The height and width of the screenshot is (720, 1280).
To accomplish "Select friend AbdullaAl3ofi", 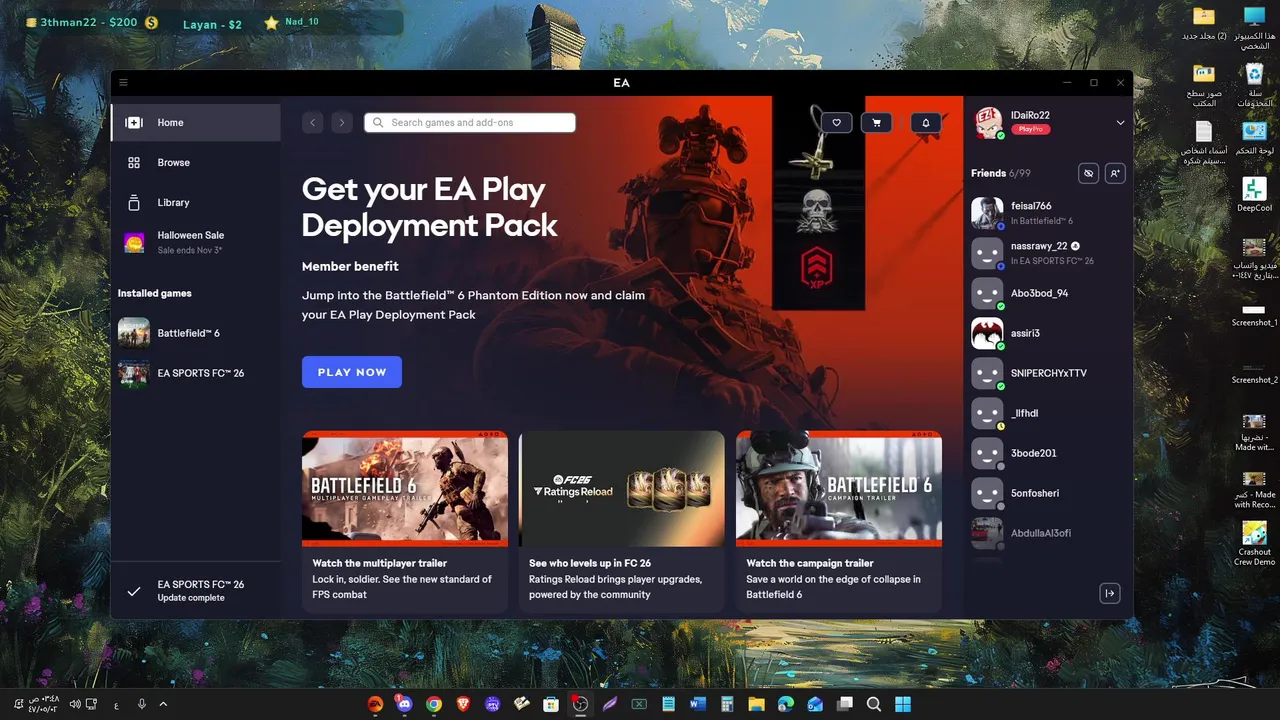I will click(1048, 533).
